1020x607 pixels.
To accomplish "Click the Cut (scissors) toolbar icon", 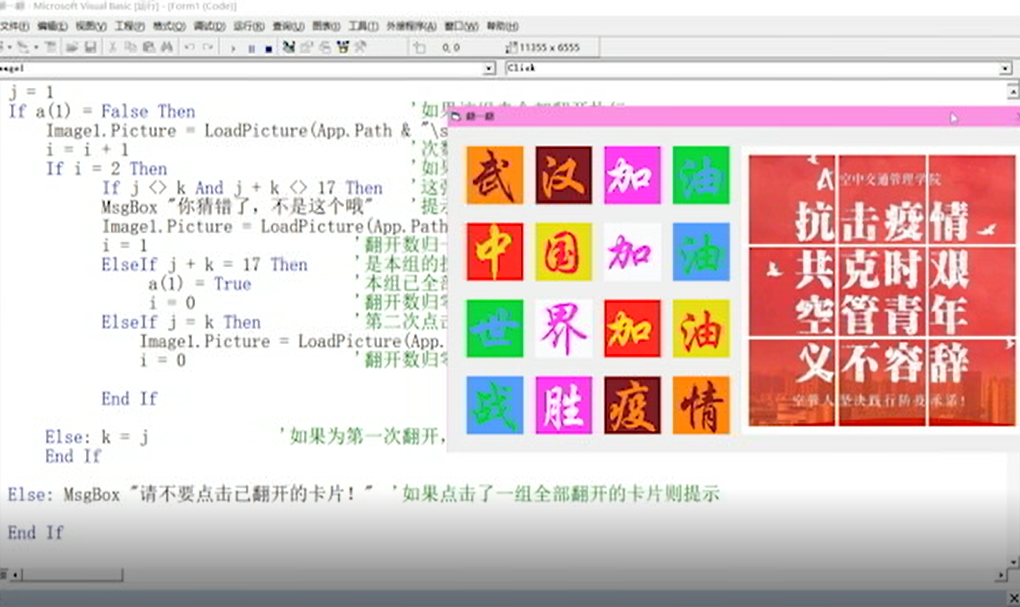I will pos(112,47).
